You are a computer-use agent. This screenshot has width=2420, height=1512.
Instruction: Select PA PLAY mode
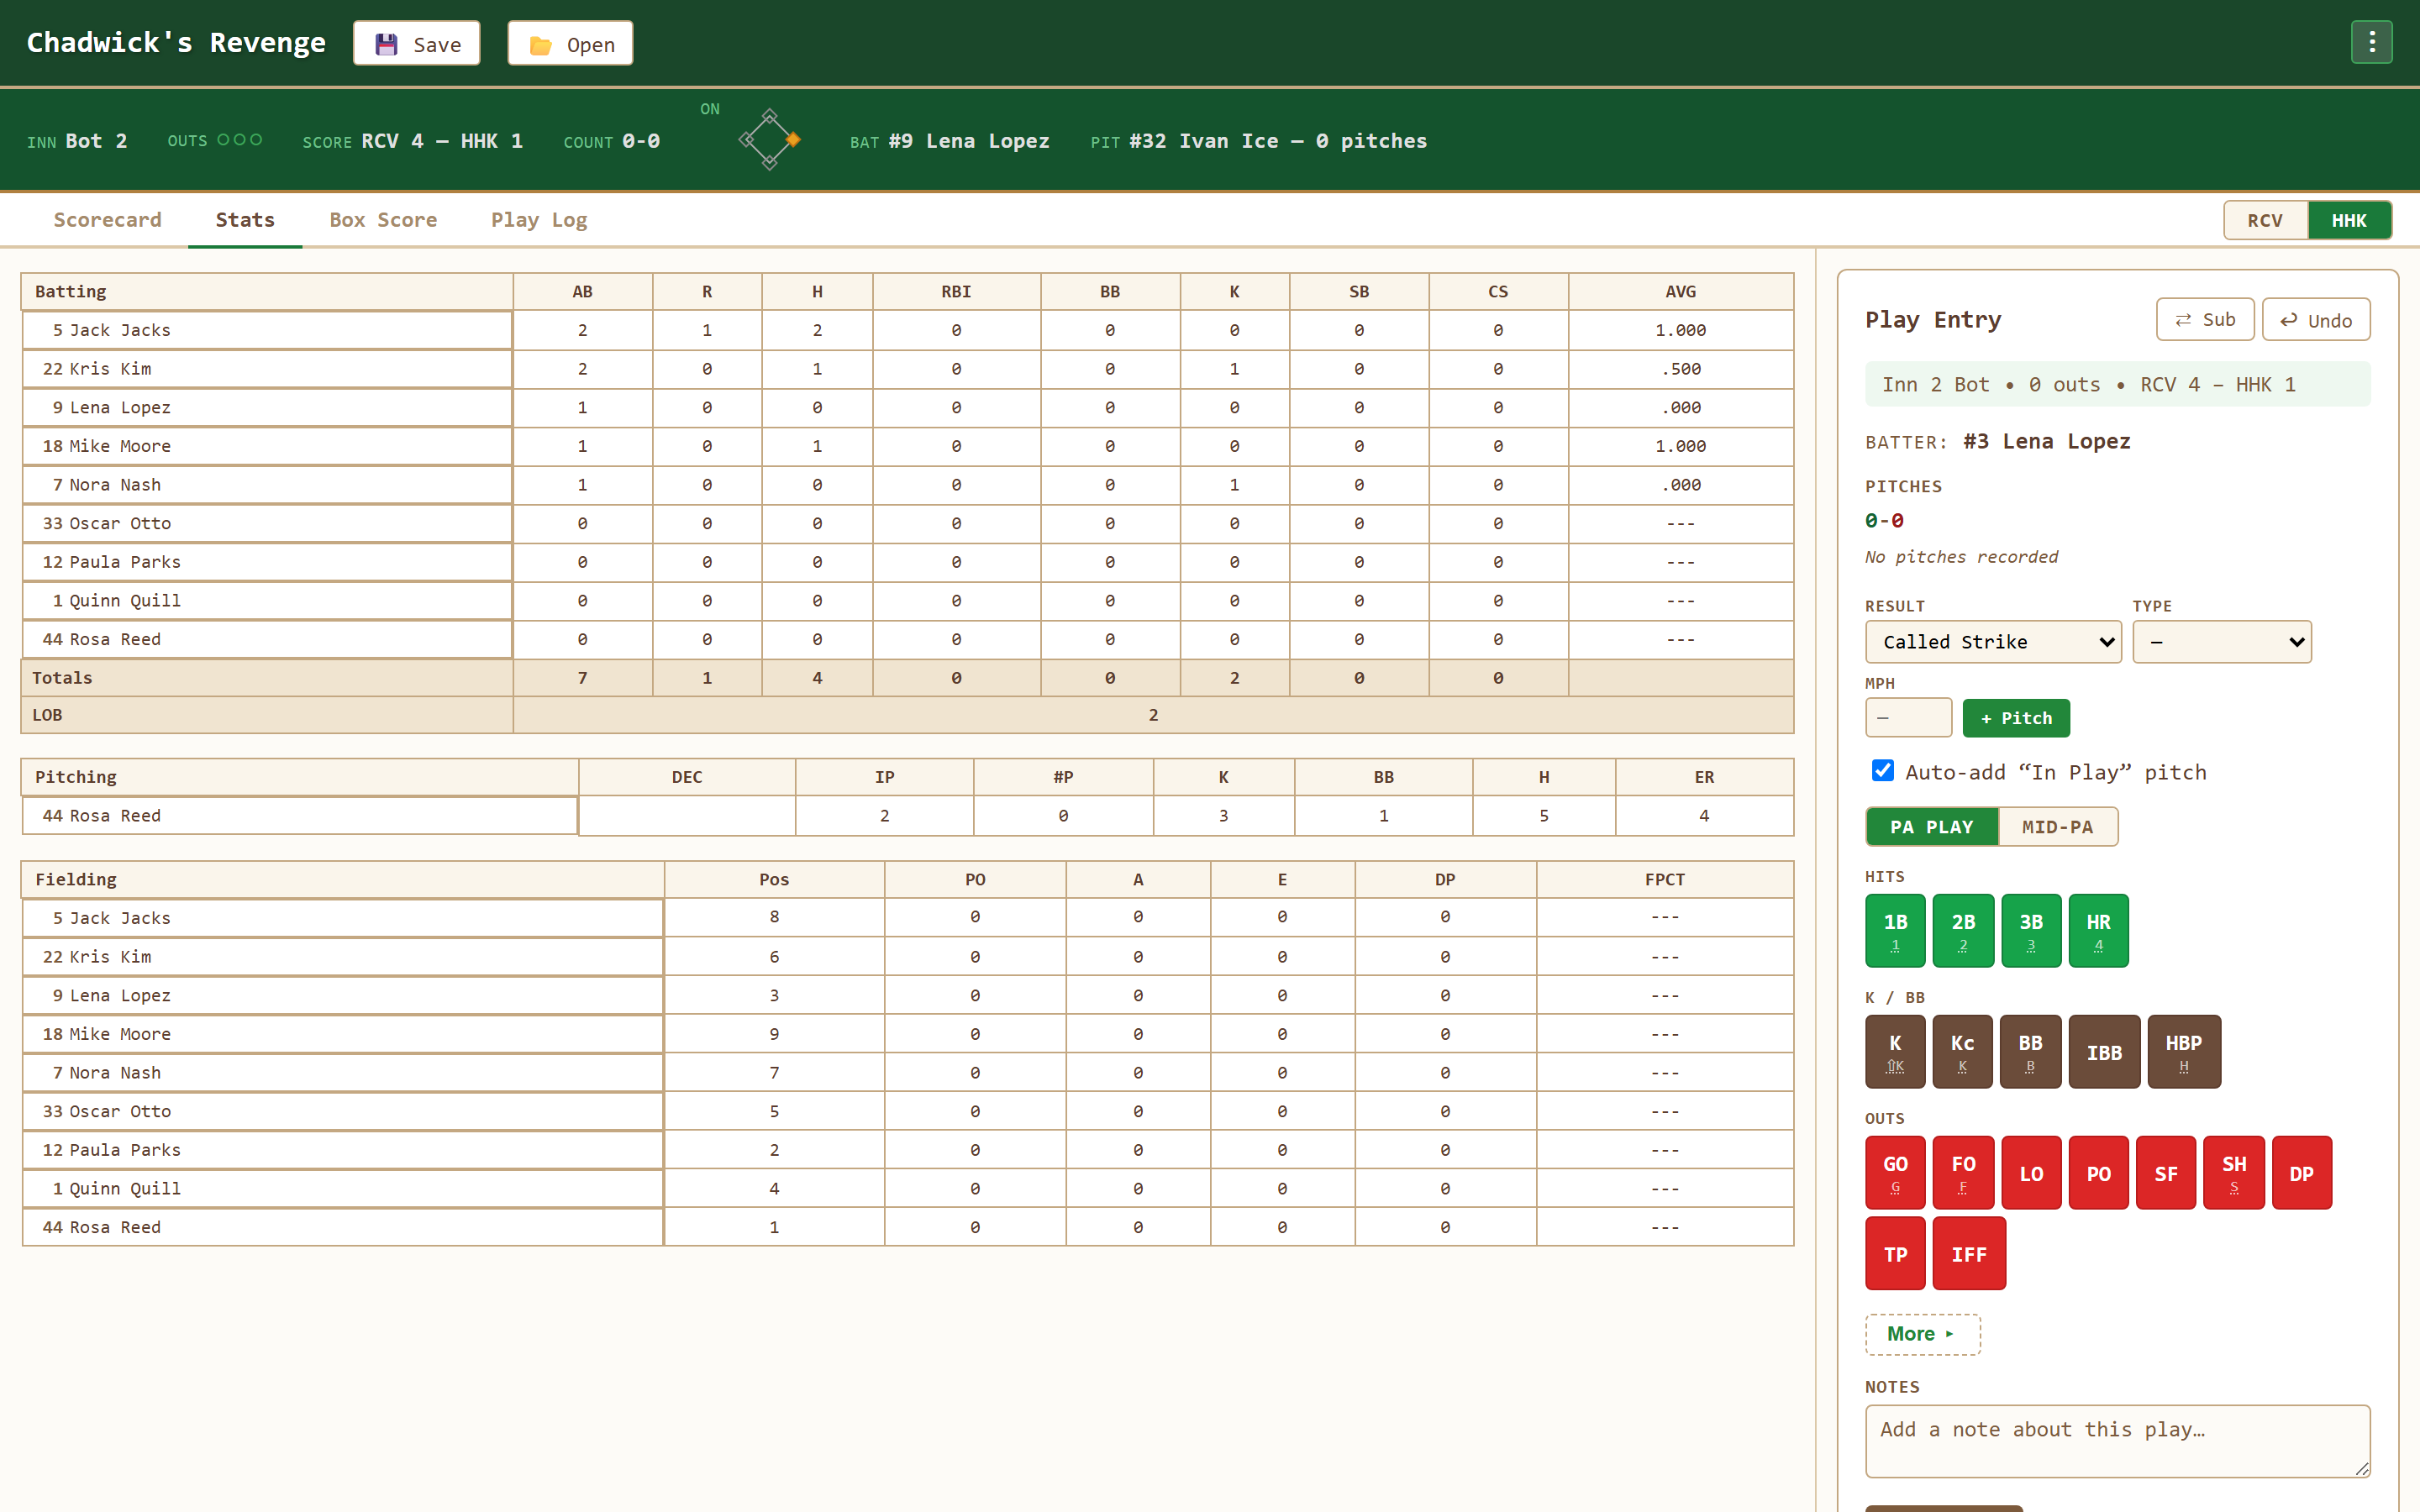coord(1931,826)
